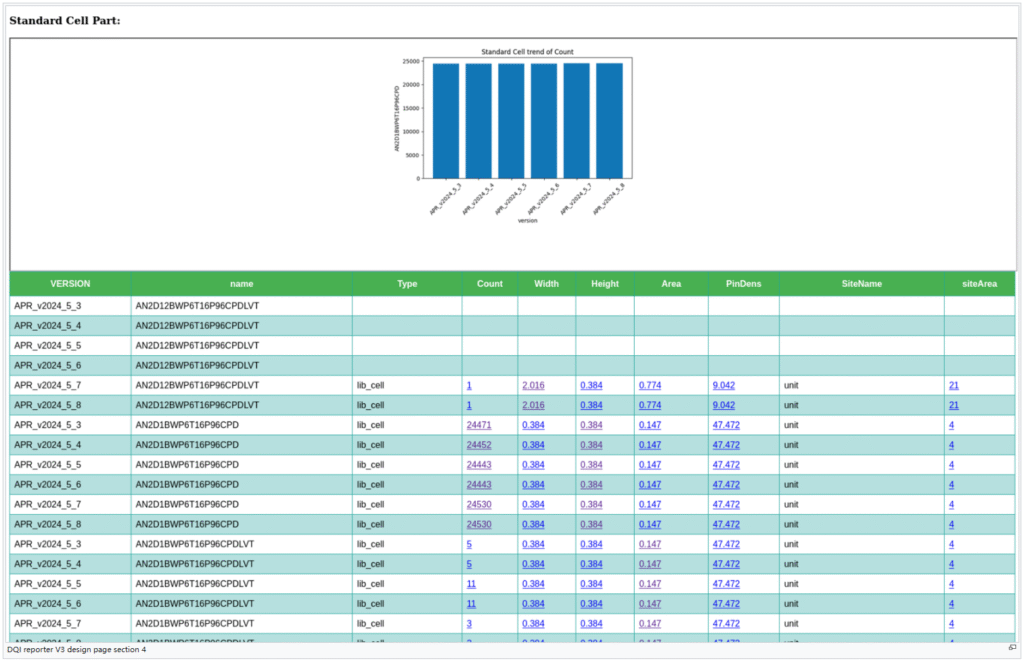Click the chart bar for APR_v2024_5_8
This screenshot has height=661, width=1024.
pyautogui.click(x=609, y=120)
